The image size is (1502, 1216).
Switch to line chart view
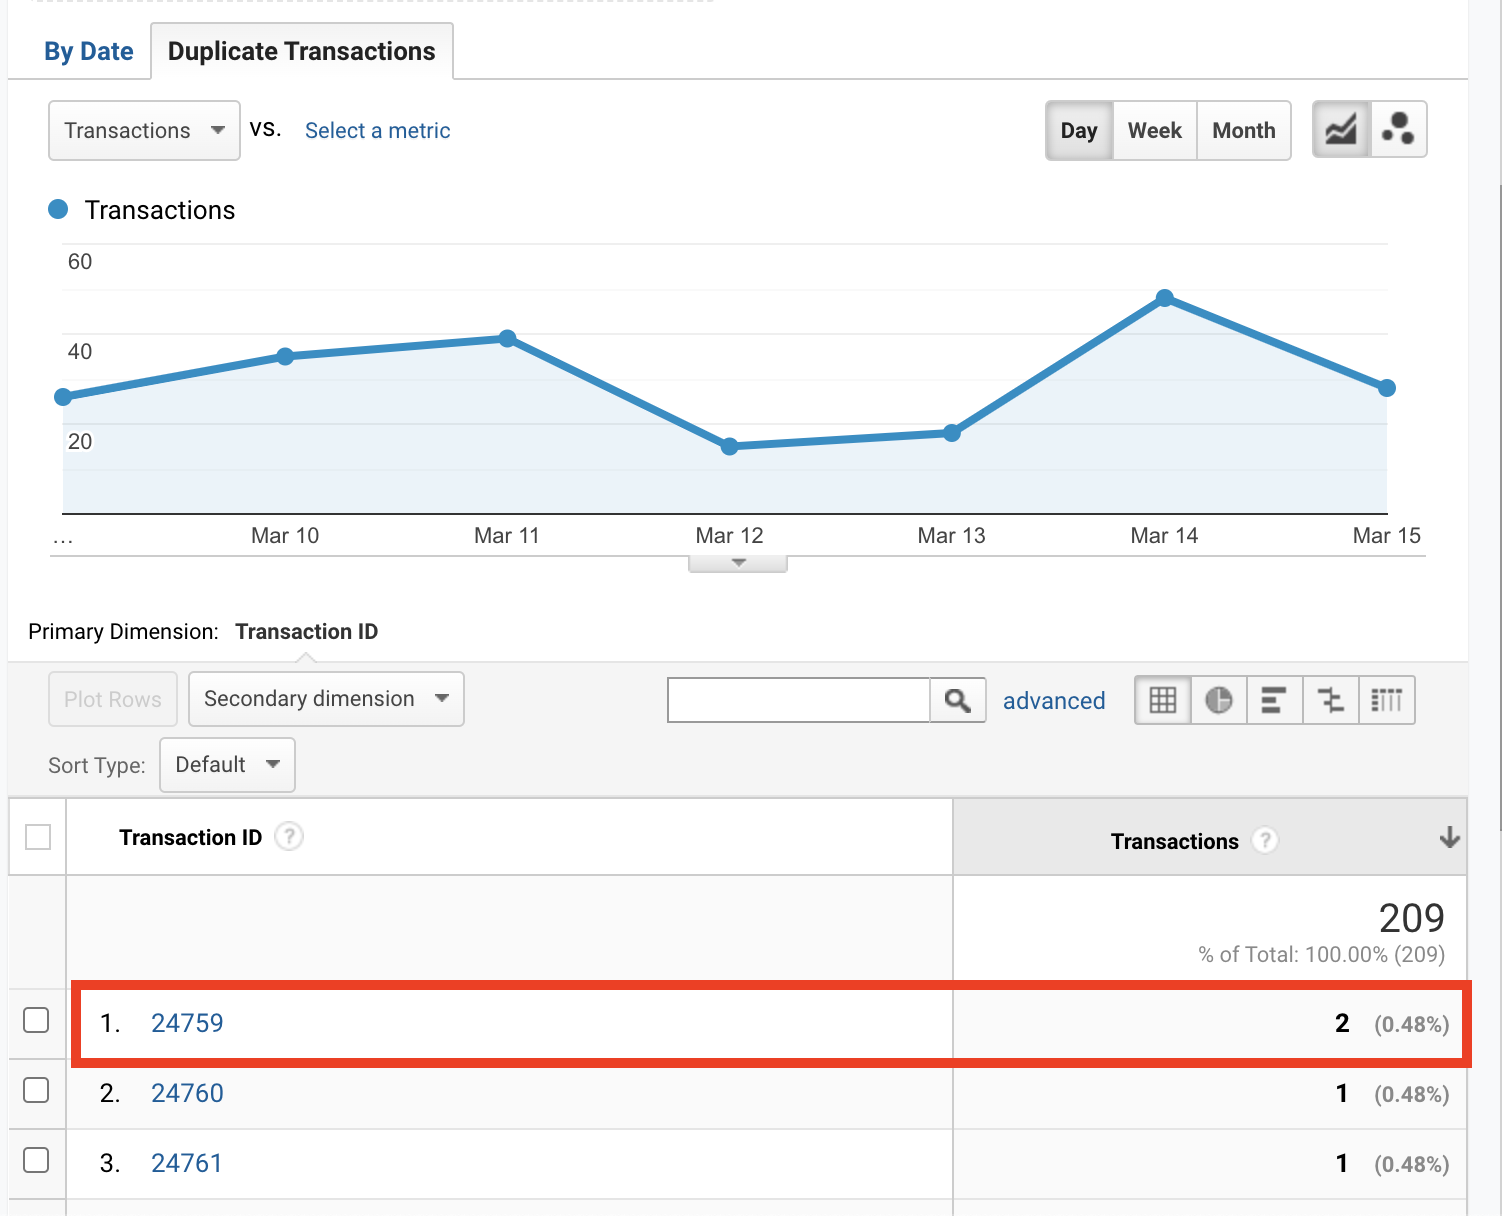coord(1341,130)
